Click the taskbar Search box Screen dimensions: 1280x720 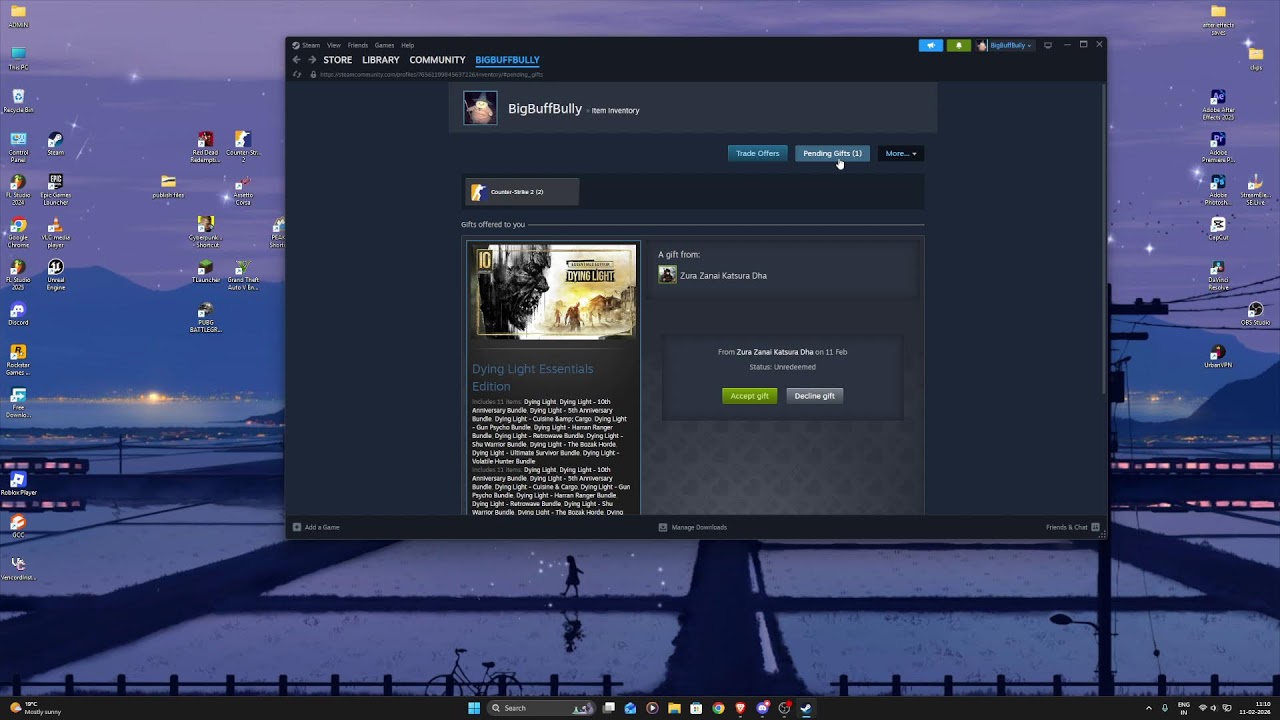point(541,708)
